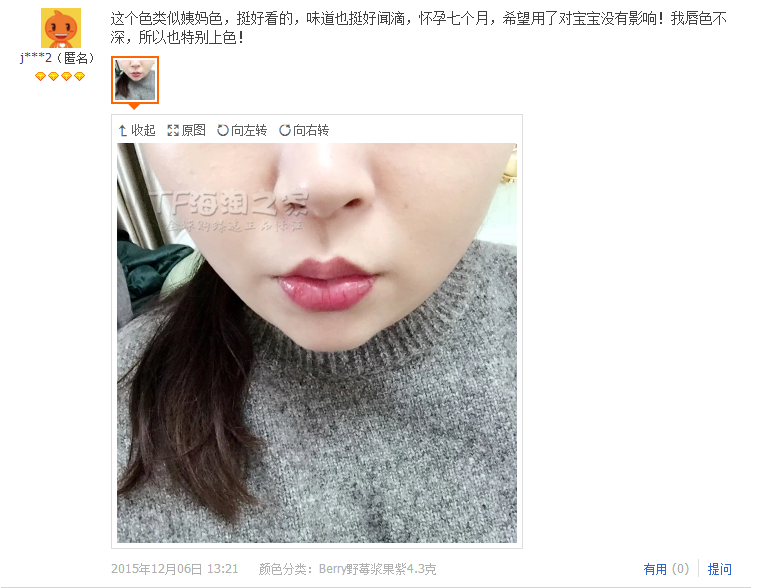Click the 提问 link
The width and height of the screenshot is (757, 588).
(x=720, y=569)
